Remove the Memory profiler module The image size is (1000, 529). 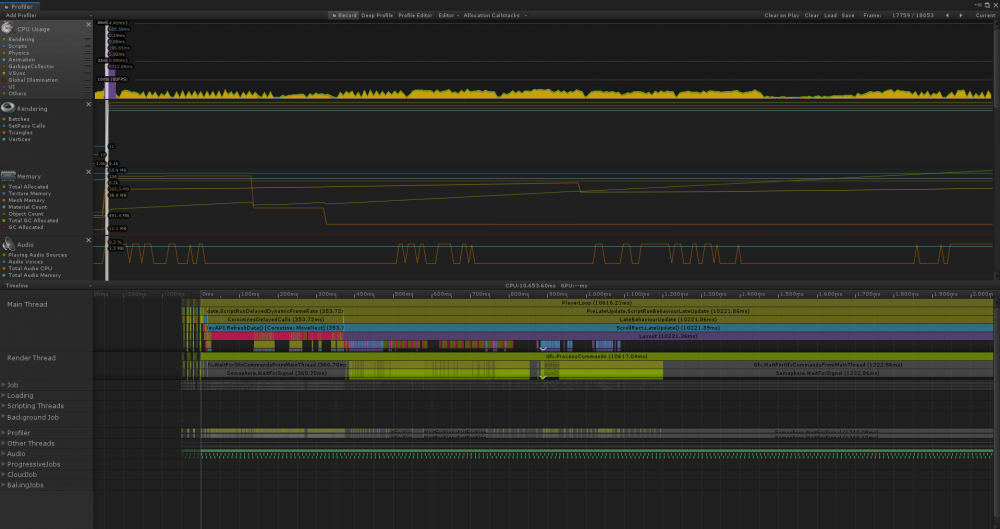coord(89,173)
